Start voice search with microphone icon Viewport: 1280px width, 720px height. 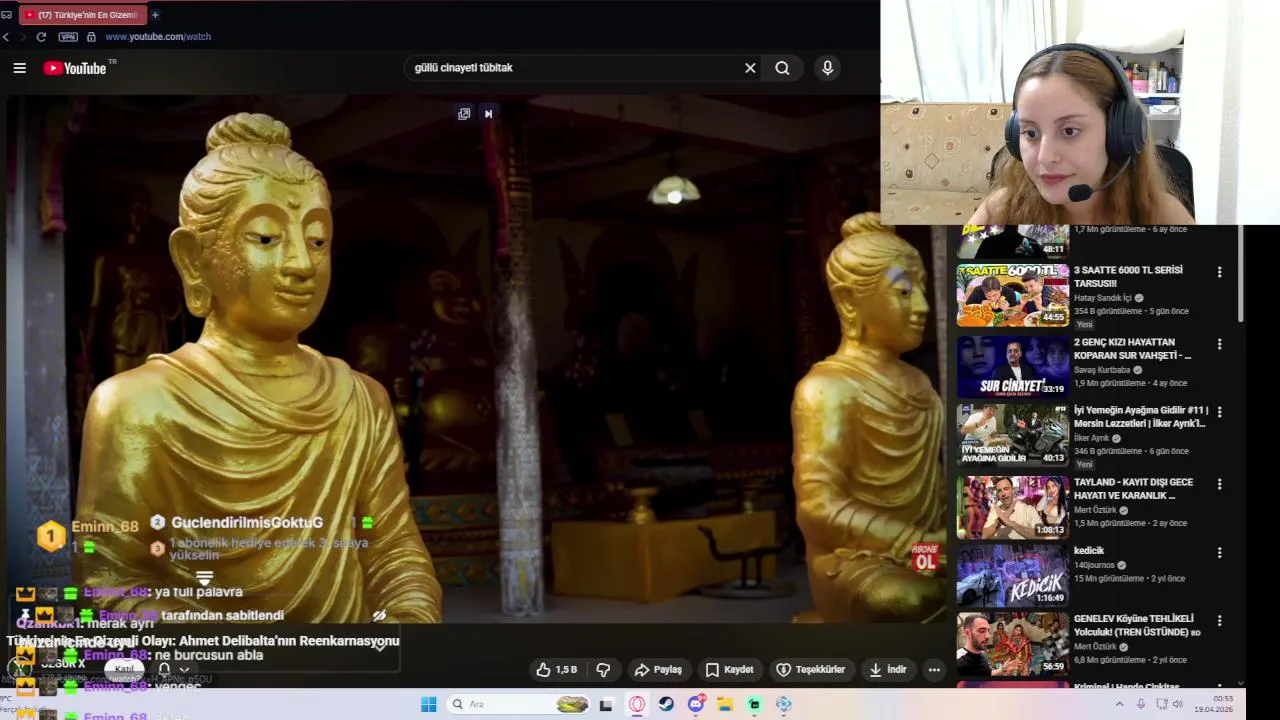(827, 68)
